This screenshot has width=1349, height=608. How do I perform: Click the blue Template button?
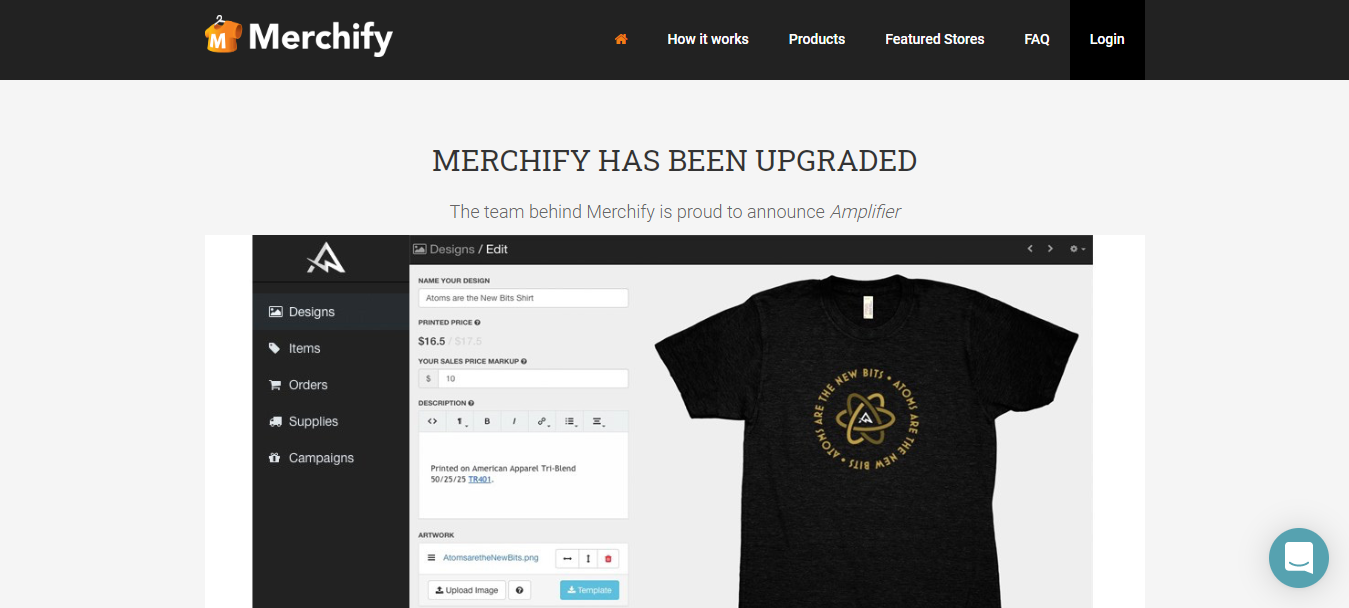pos(589,590)
